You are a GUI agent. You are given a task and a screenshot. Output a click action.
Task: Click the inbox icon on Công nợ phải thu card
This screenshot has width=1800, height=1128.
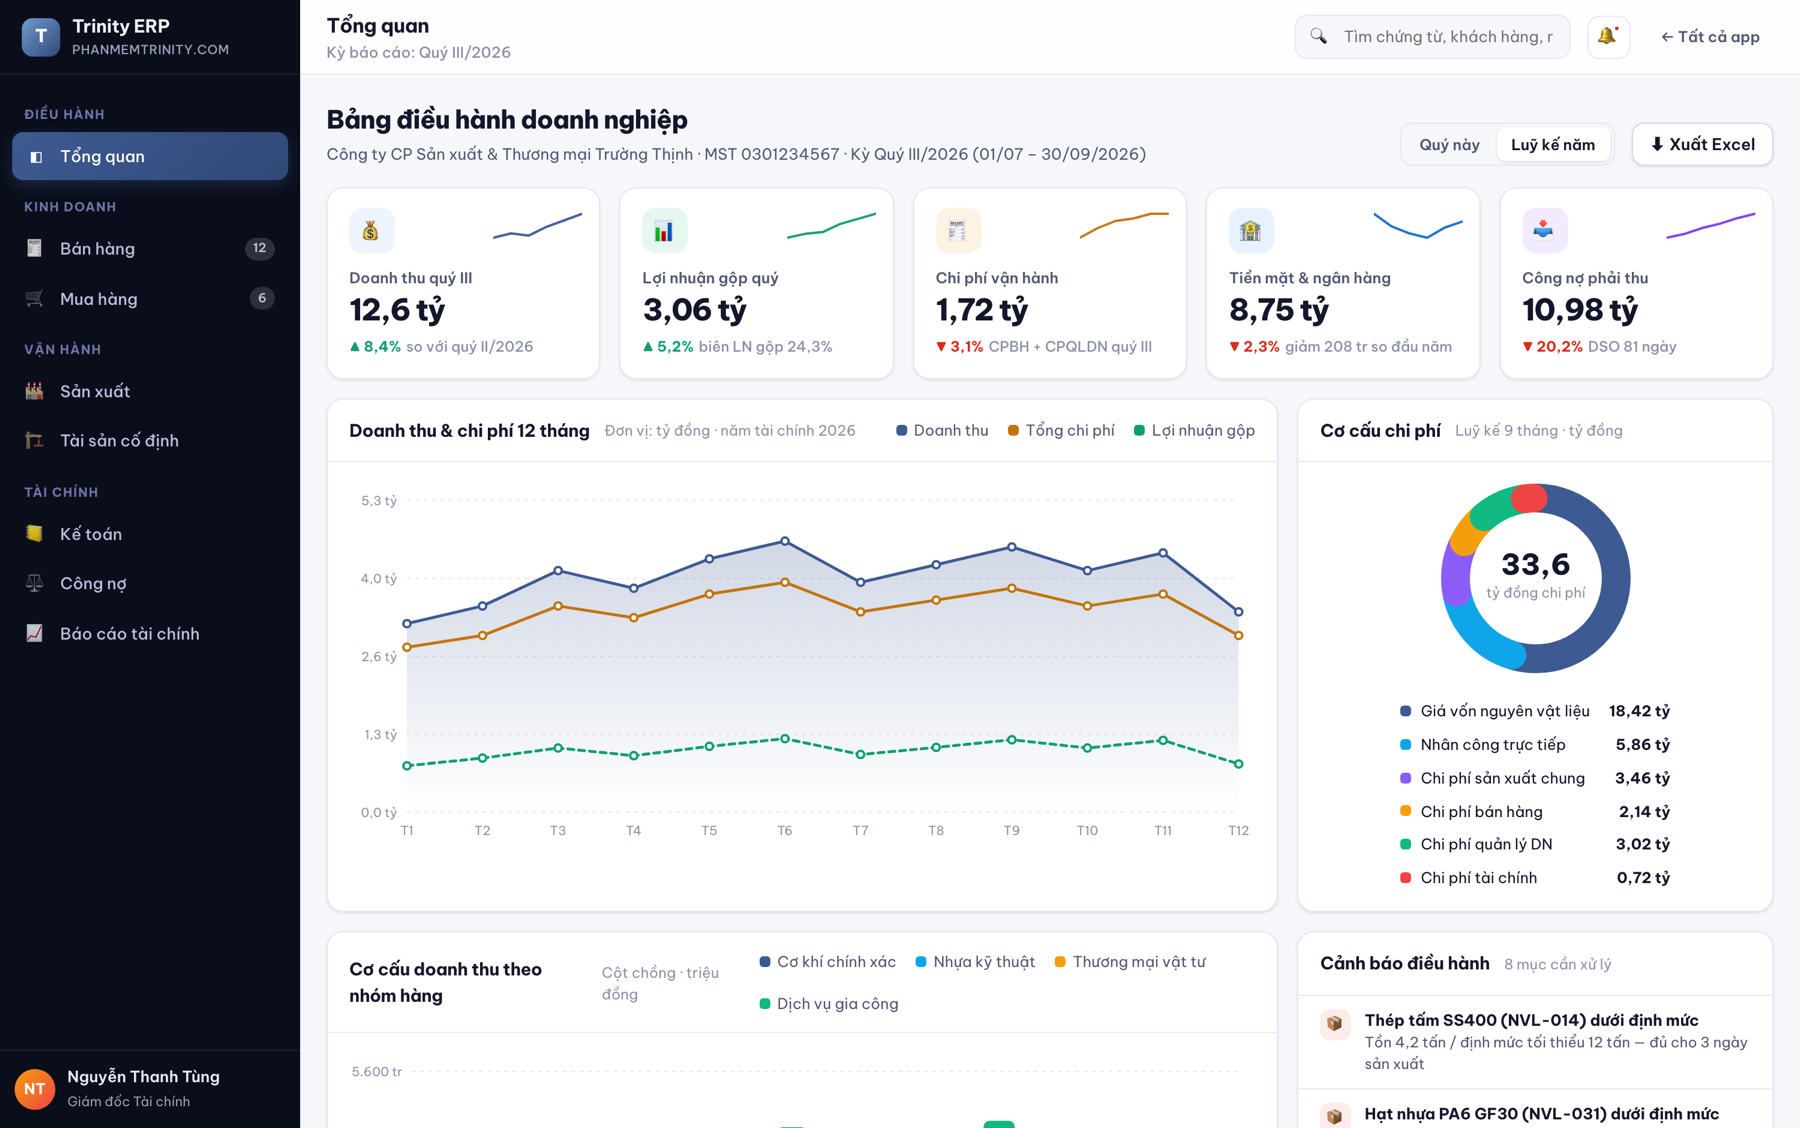pyautogui.click(x=1544, y=231)
